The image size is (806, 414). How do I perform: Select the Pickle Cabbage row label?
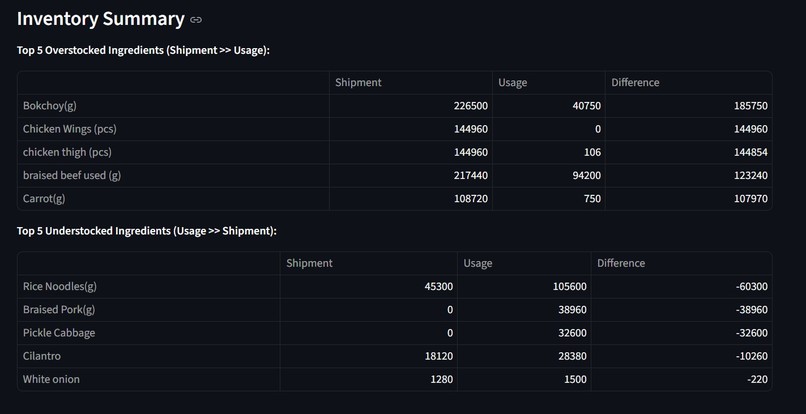pos(149,333)
